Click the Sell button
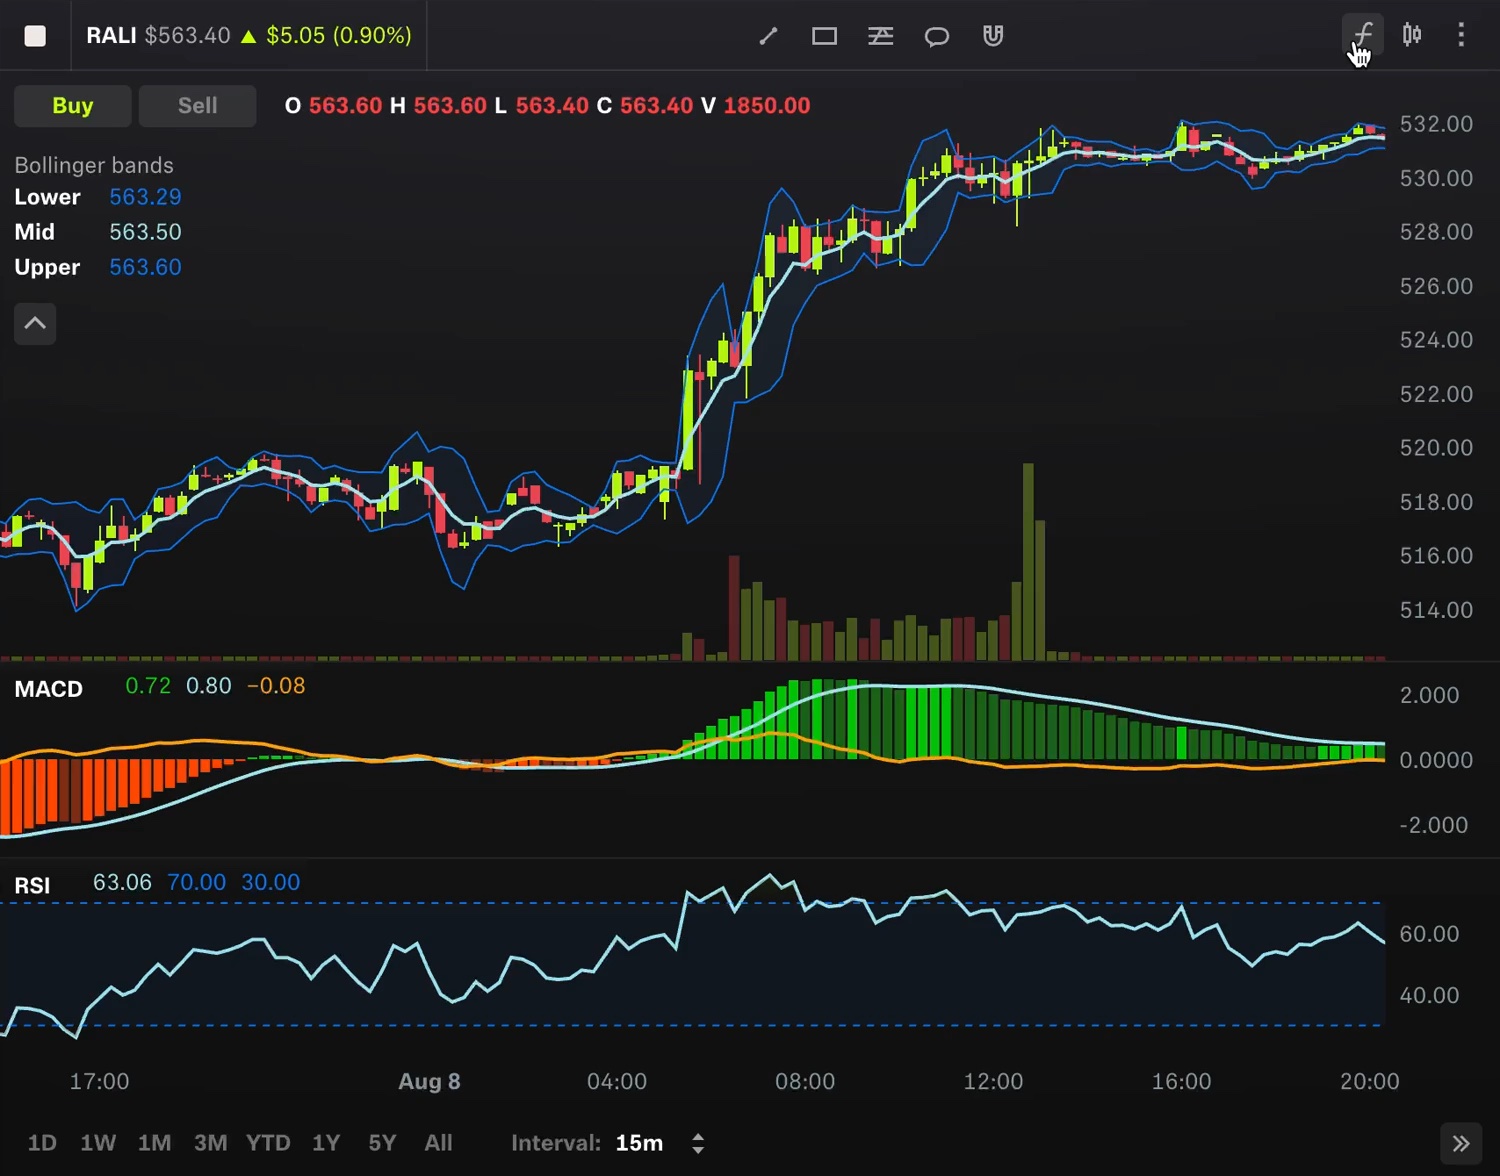 point(197,105)
